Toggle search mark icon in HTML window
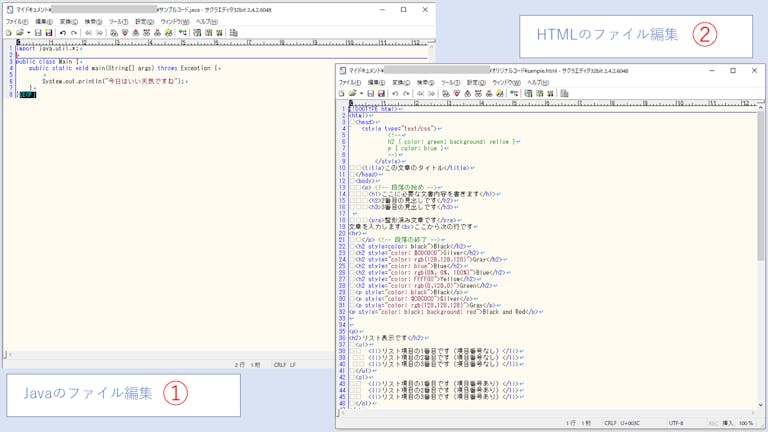Screen dimensions: 768x432 (x=489, y=94)
